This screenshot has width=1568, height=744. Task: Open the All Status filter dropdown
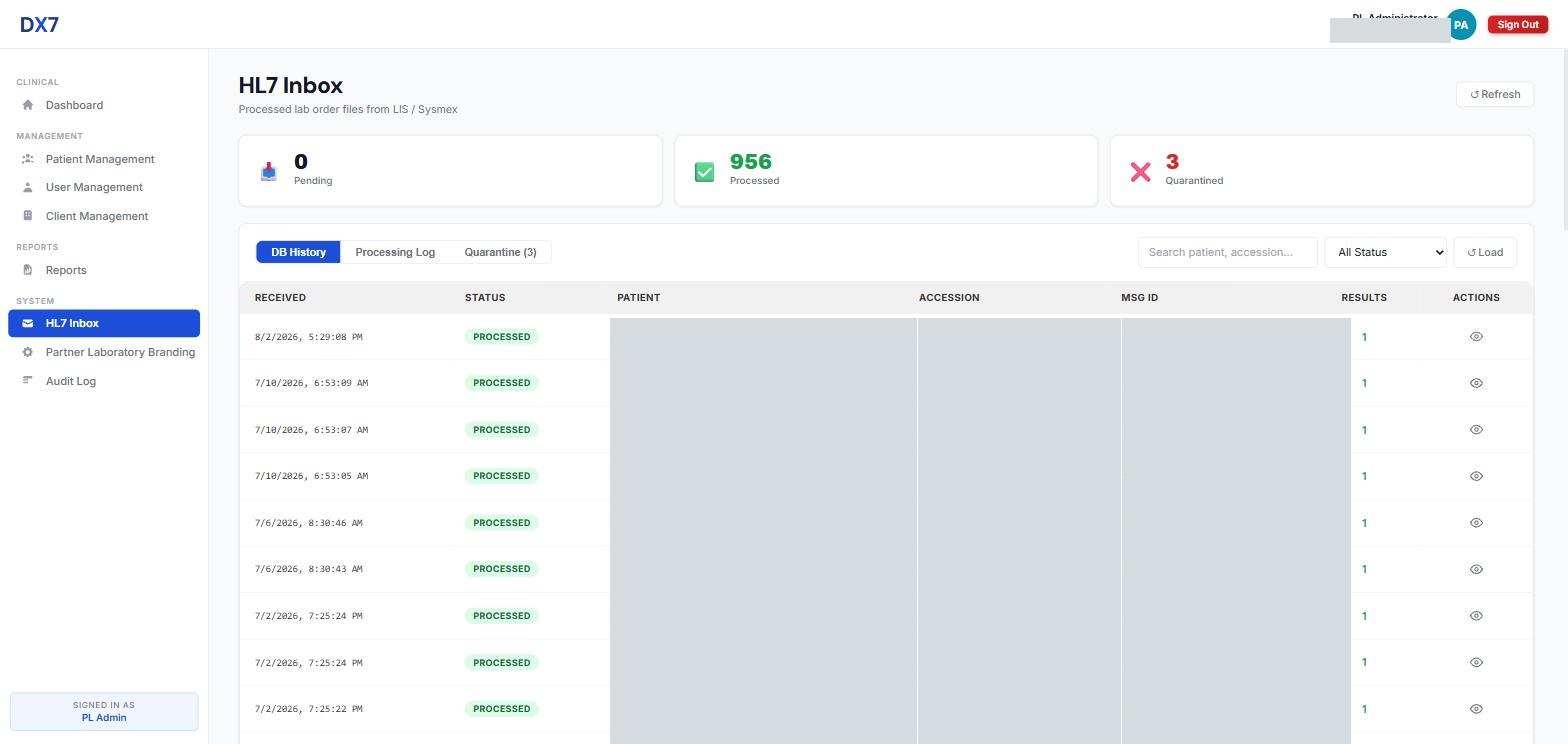[x=1385, y=252]
